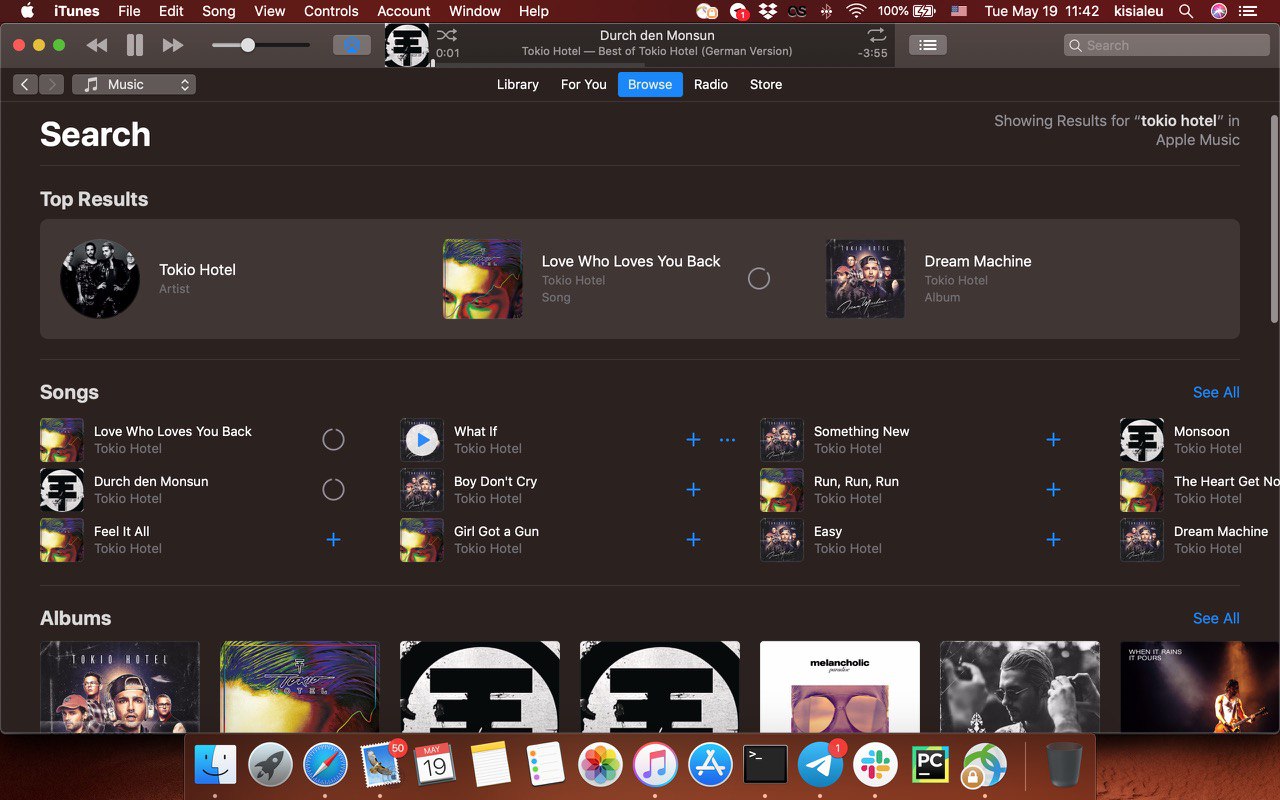Add Easy to library
This screenshot has height=800, width=1280.
(1053, 540)
